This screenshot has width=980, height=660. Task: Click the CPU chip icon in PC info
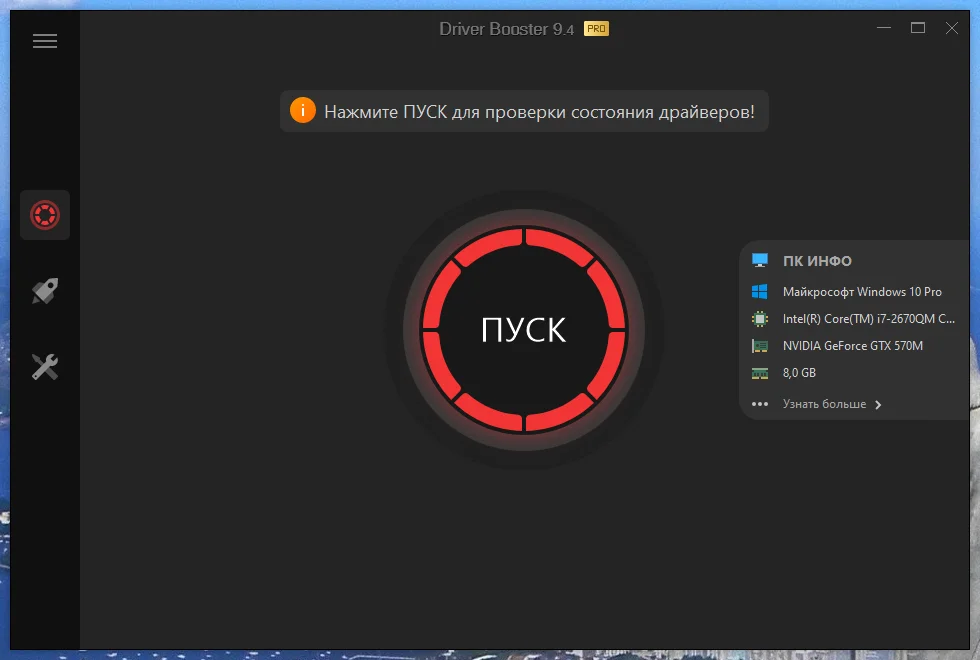(x=759, y=319)
